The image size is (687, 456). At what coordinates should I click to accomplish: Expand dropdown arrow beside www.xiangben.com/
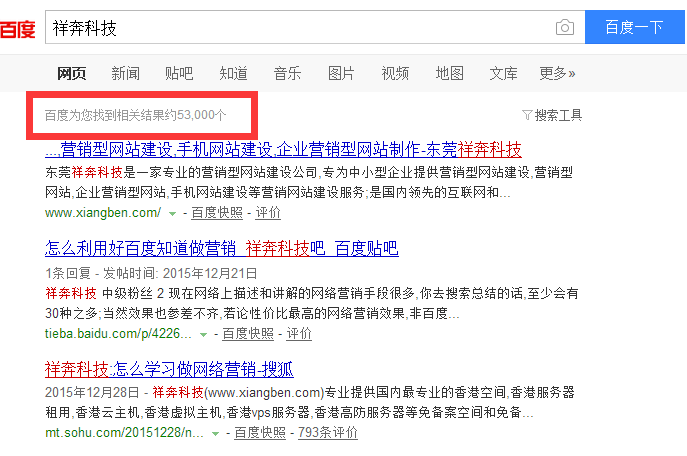pyautogui.click(x=173, y=214)
